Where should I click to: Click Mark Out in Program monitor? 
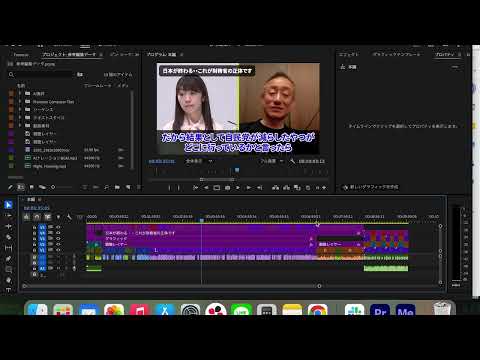[179, 188]
